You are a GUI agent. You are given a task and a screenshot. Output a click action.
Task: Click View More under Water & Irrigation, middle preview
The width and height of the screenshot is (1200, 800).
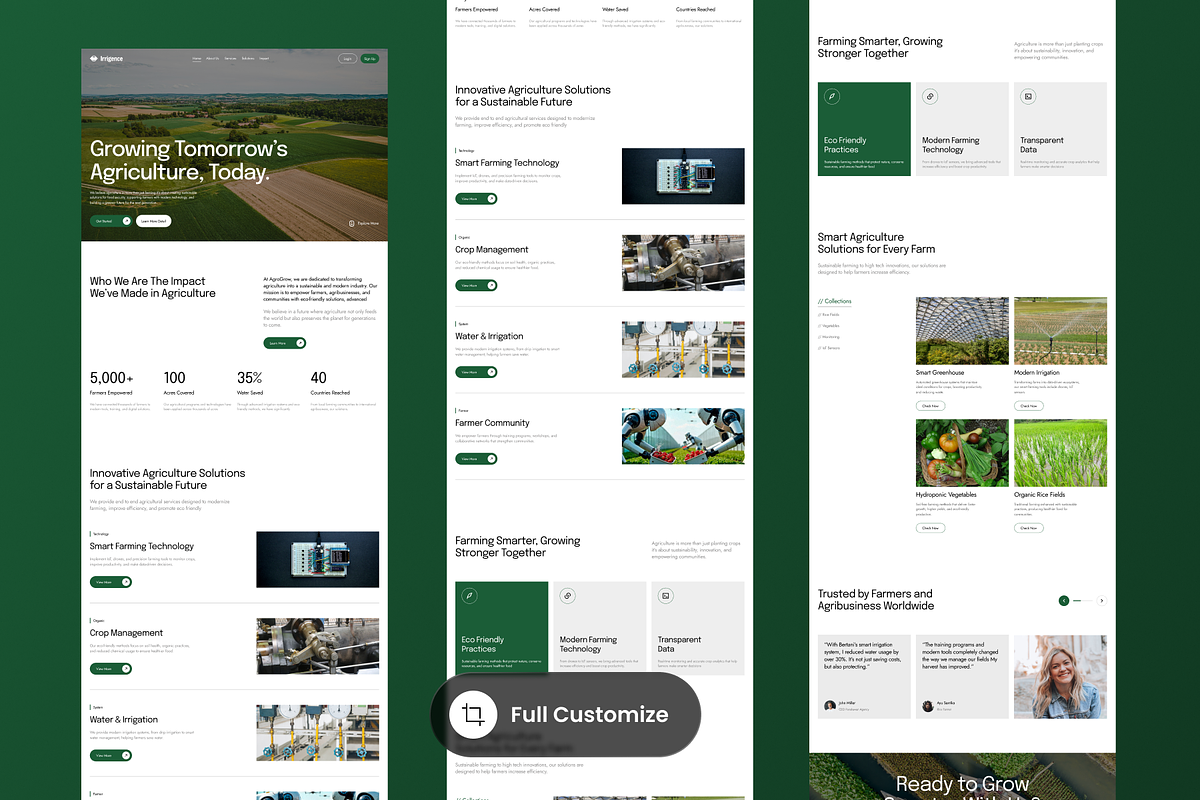pyautogui.click(x=476, y=372)
